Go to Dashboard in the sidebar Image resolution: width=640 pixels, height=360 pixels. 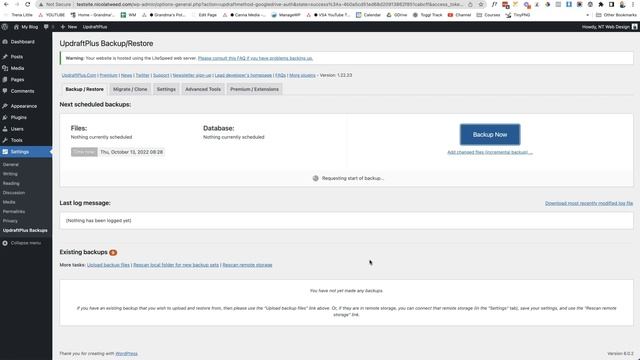point(22,42)
